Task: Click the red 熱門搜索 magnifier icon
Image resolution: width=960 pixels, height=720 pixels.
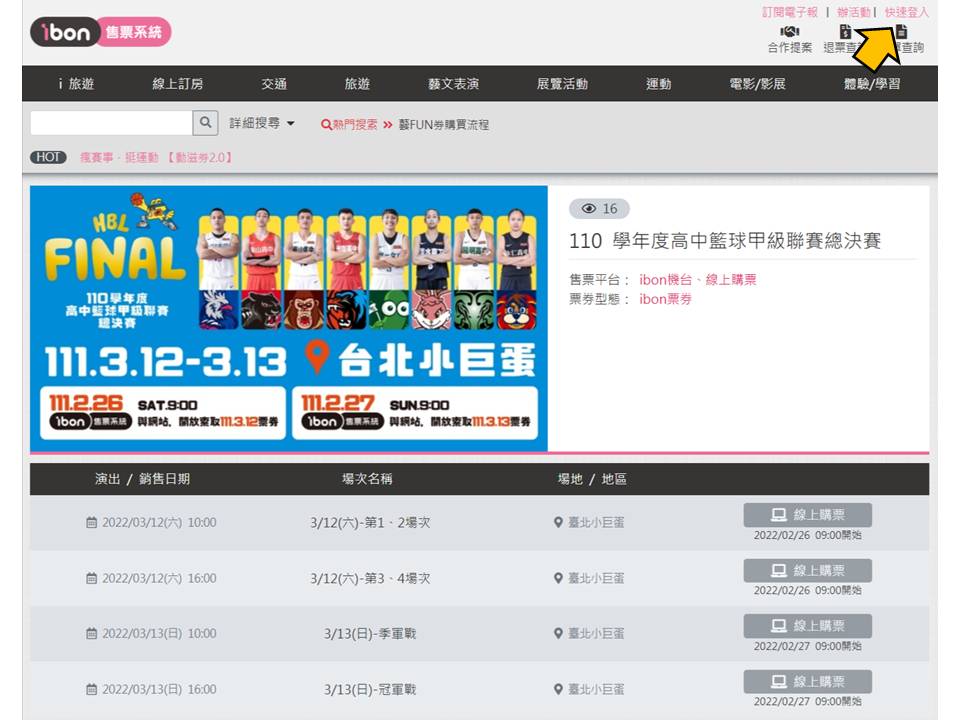Action: click(x=326, y=125)
